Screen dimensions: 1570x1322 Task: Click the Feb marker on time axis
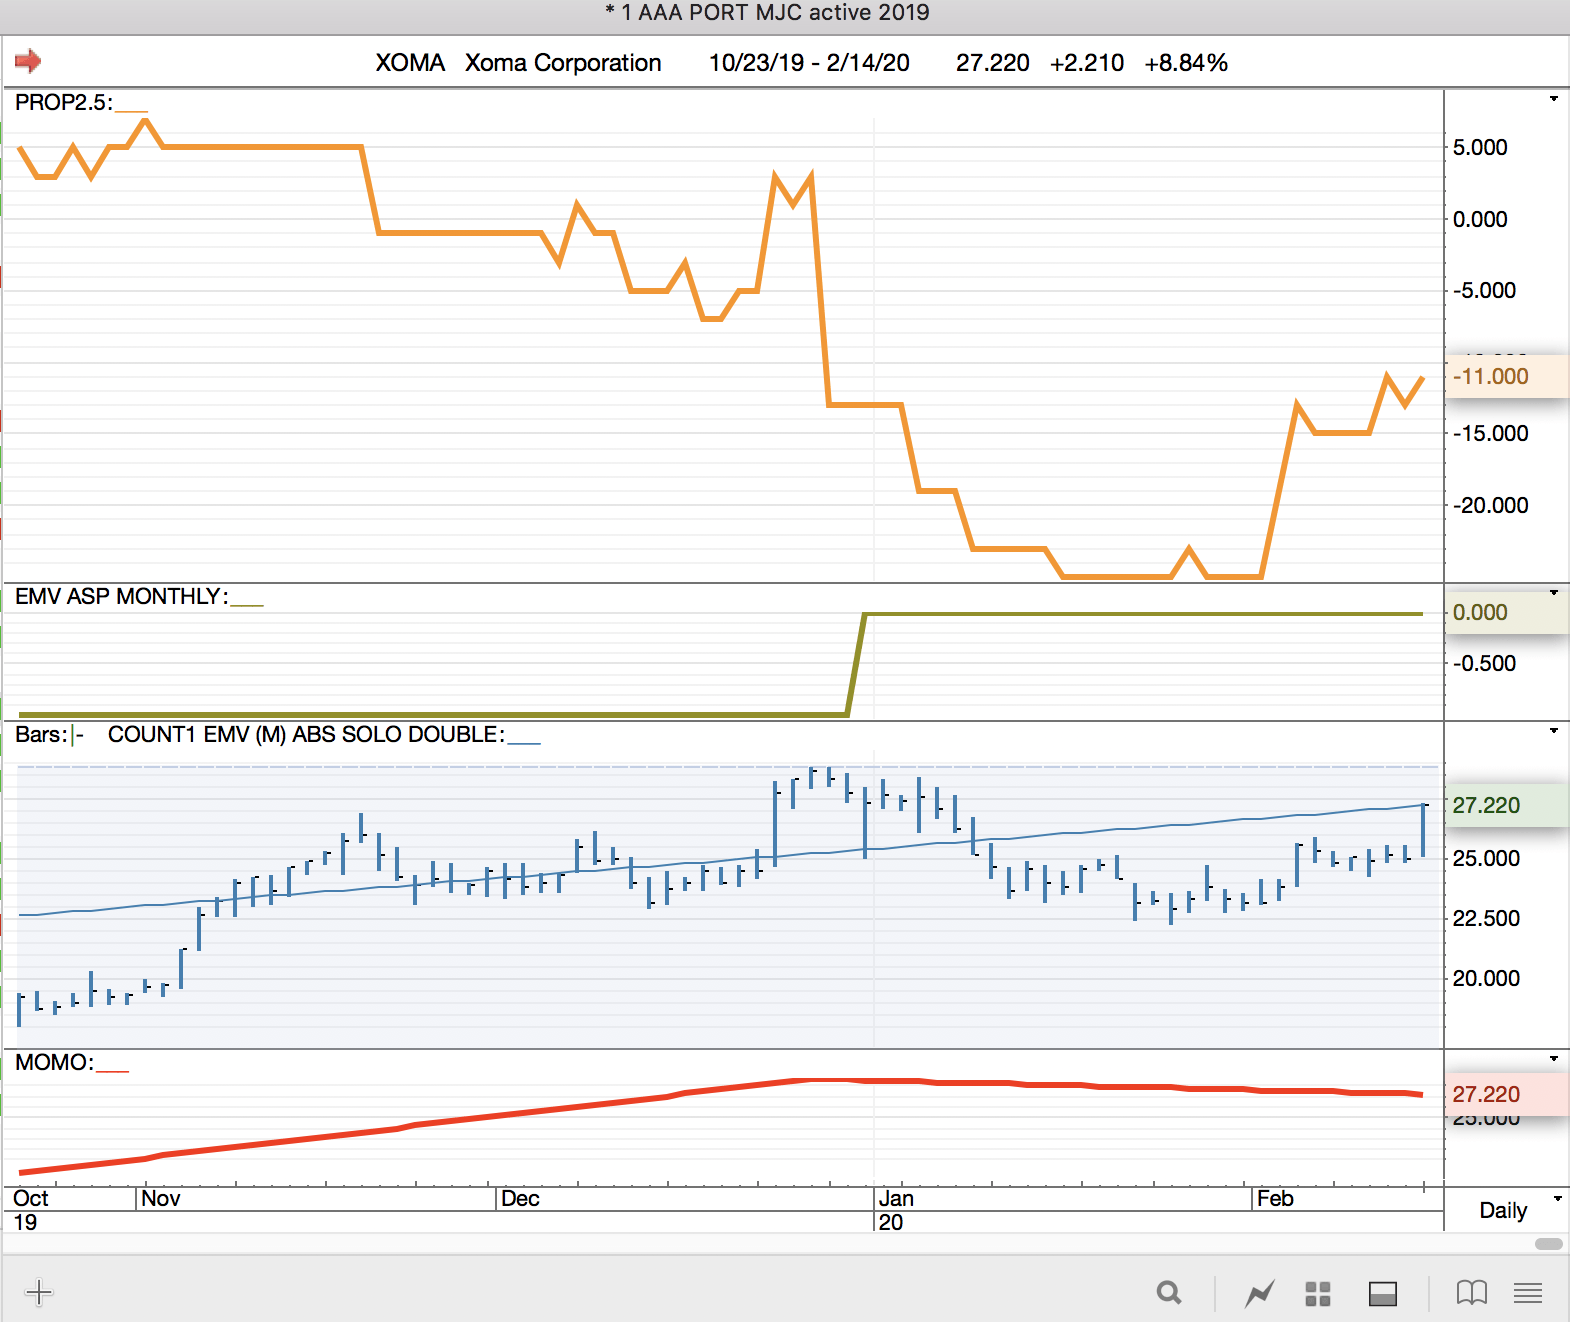pyautogui.click(x=1275, y=1198)
